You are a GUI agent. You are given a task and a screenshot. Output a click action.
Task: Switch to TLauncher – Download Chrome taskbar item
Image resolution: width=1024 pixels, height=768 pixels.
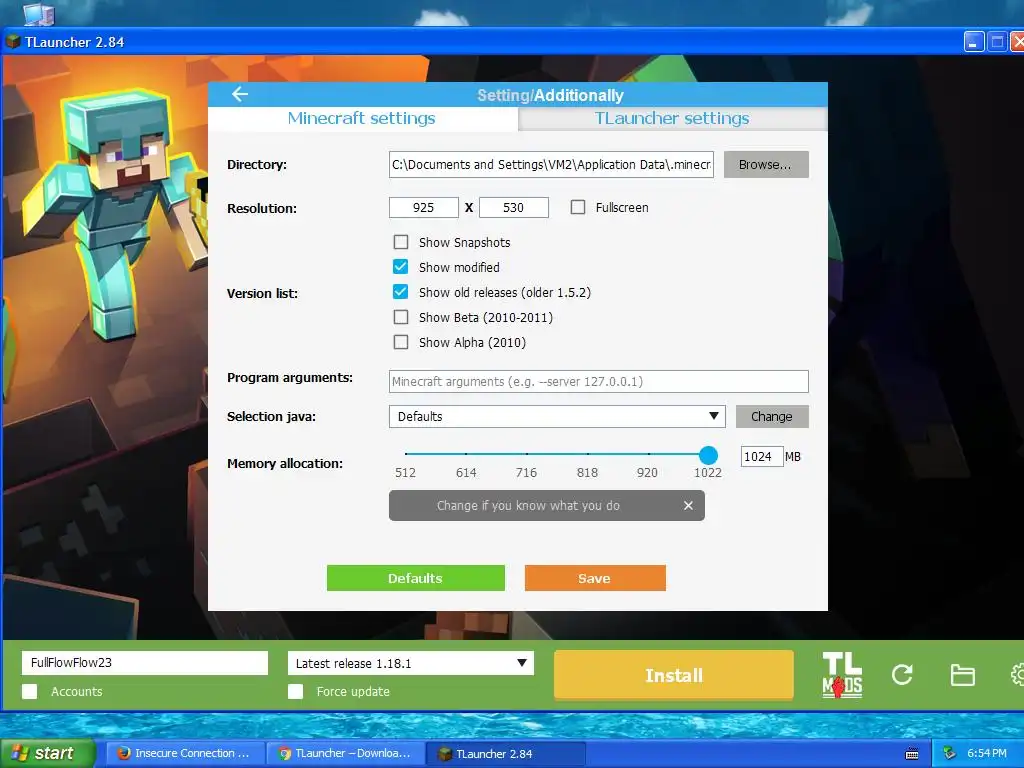pos(345,753)
